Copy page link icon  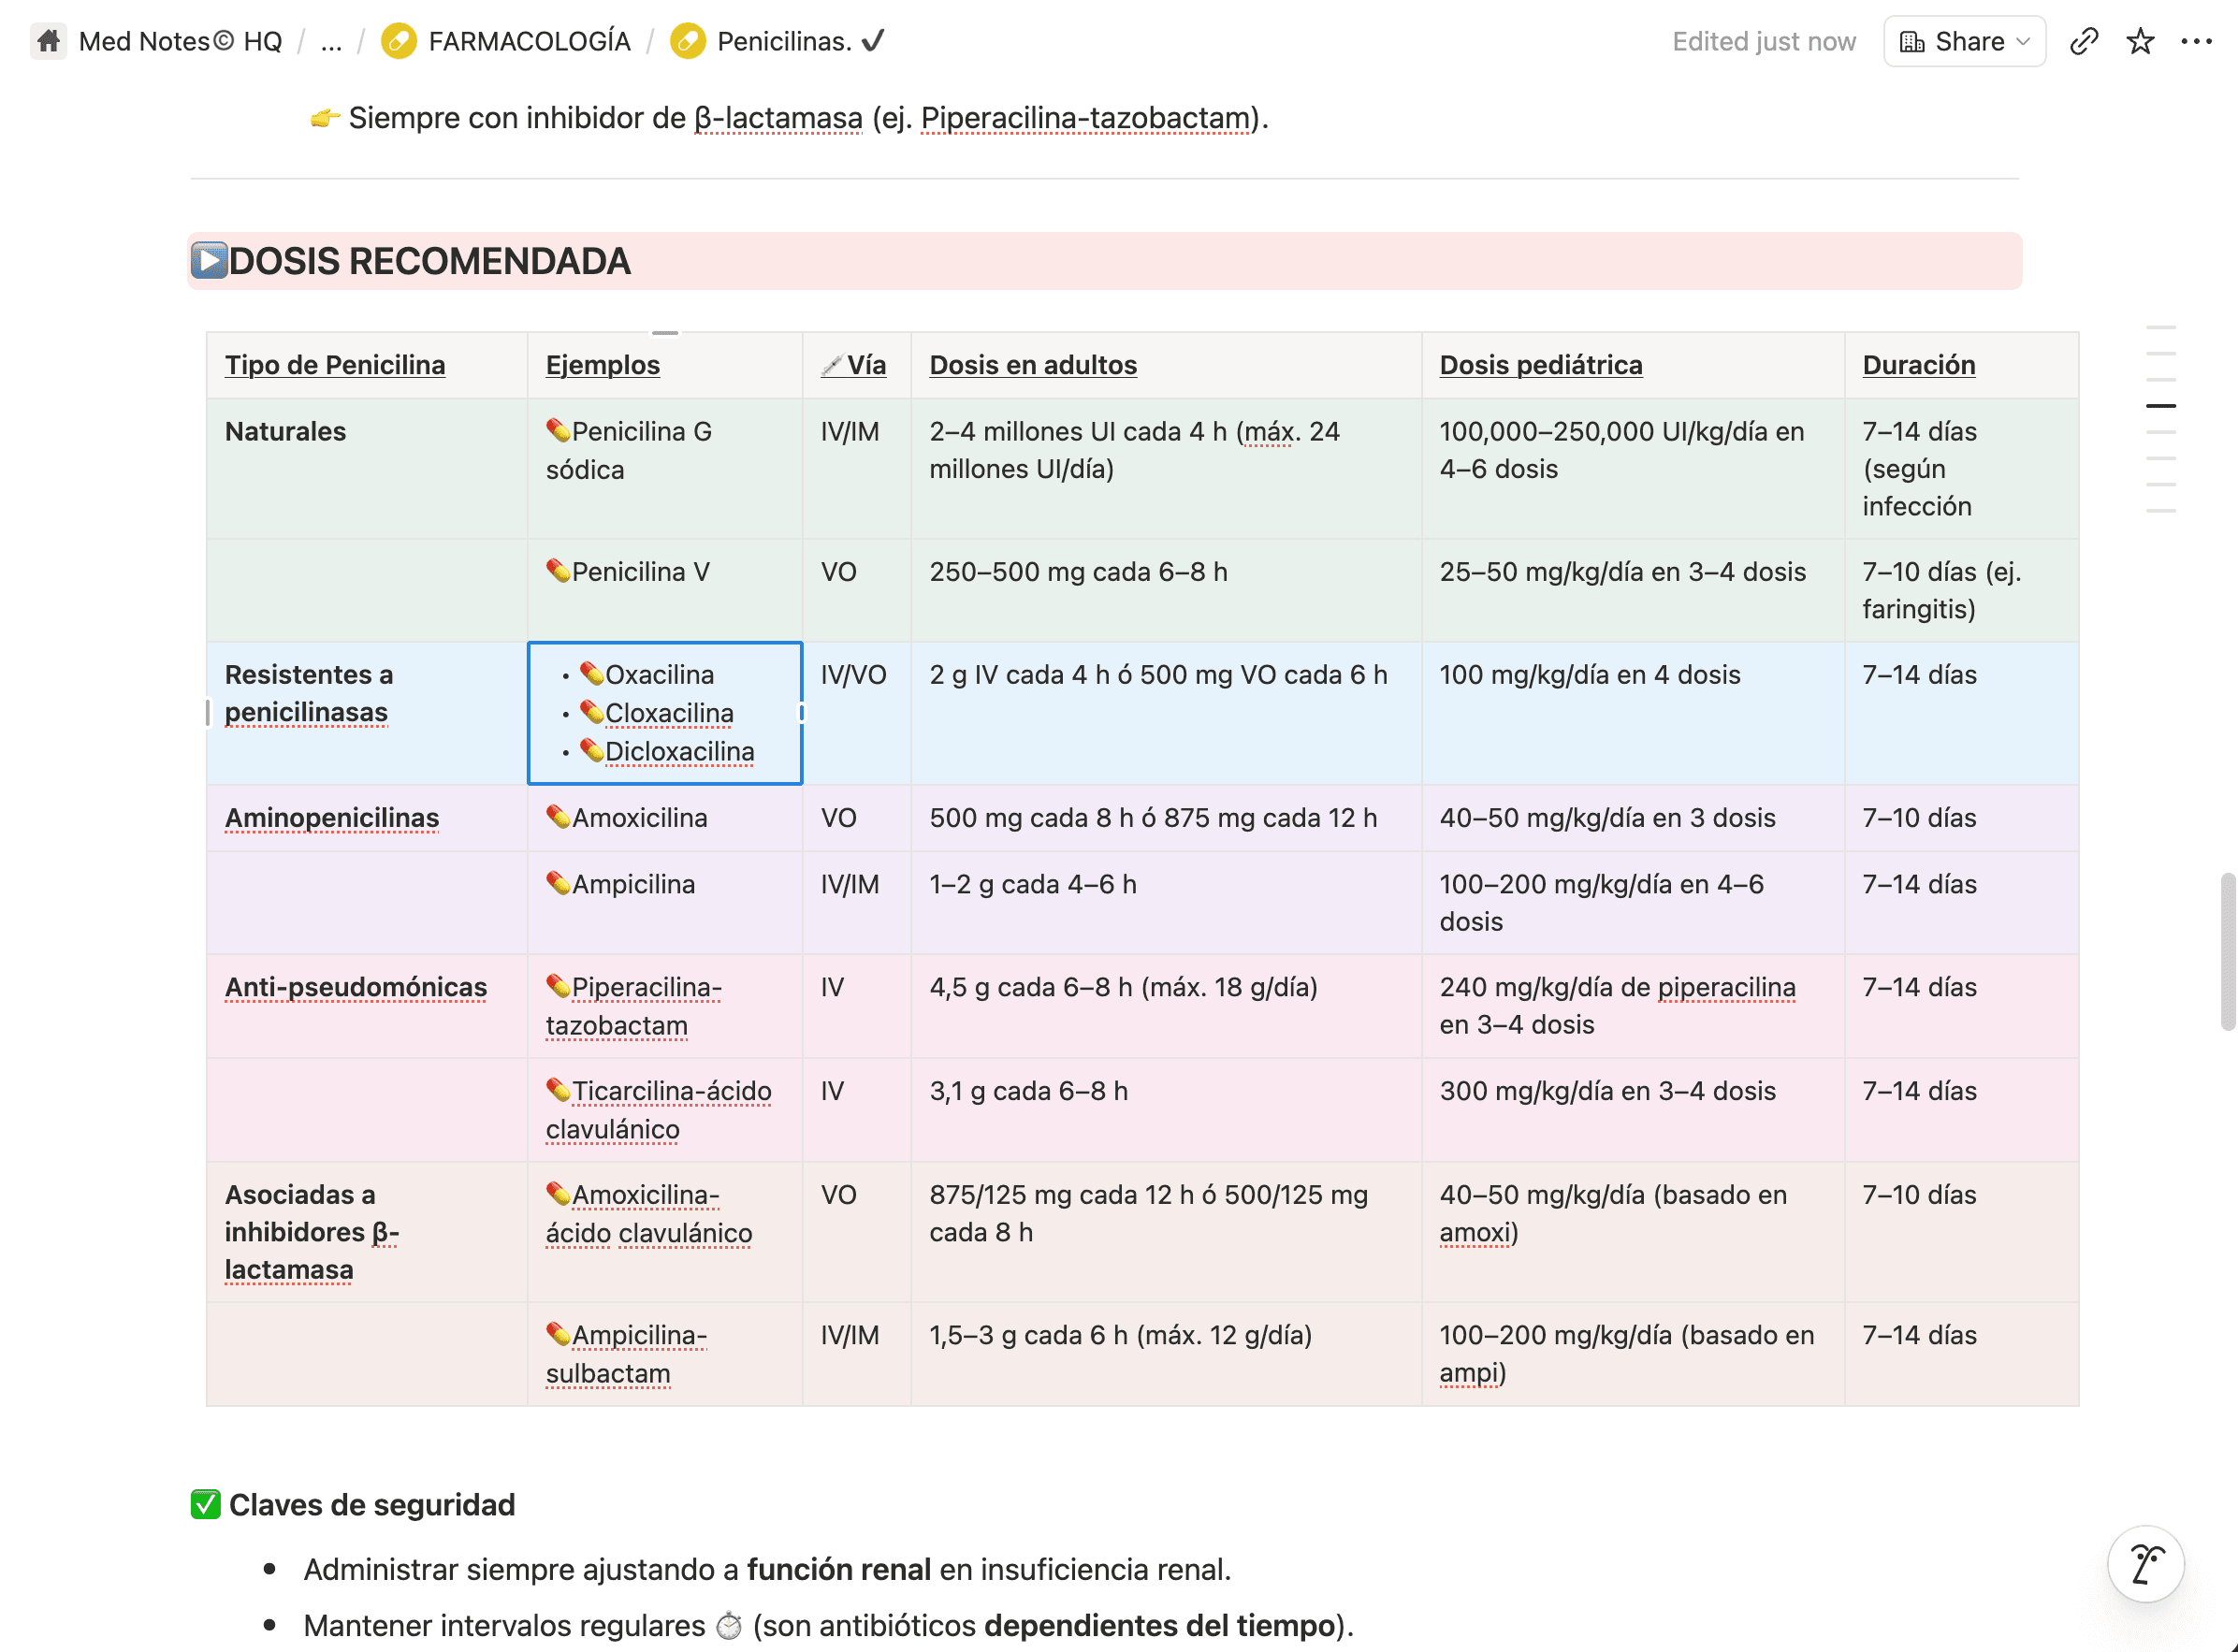[2084, 41]
